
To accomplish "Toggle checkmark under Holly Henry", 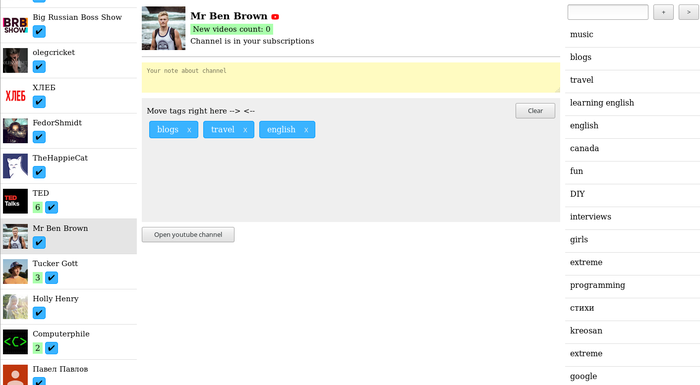I will pyautogui.click(x=39, y=313).
